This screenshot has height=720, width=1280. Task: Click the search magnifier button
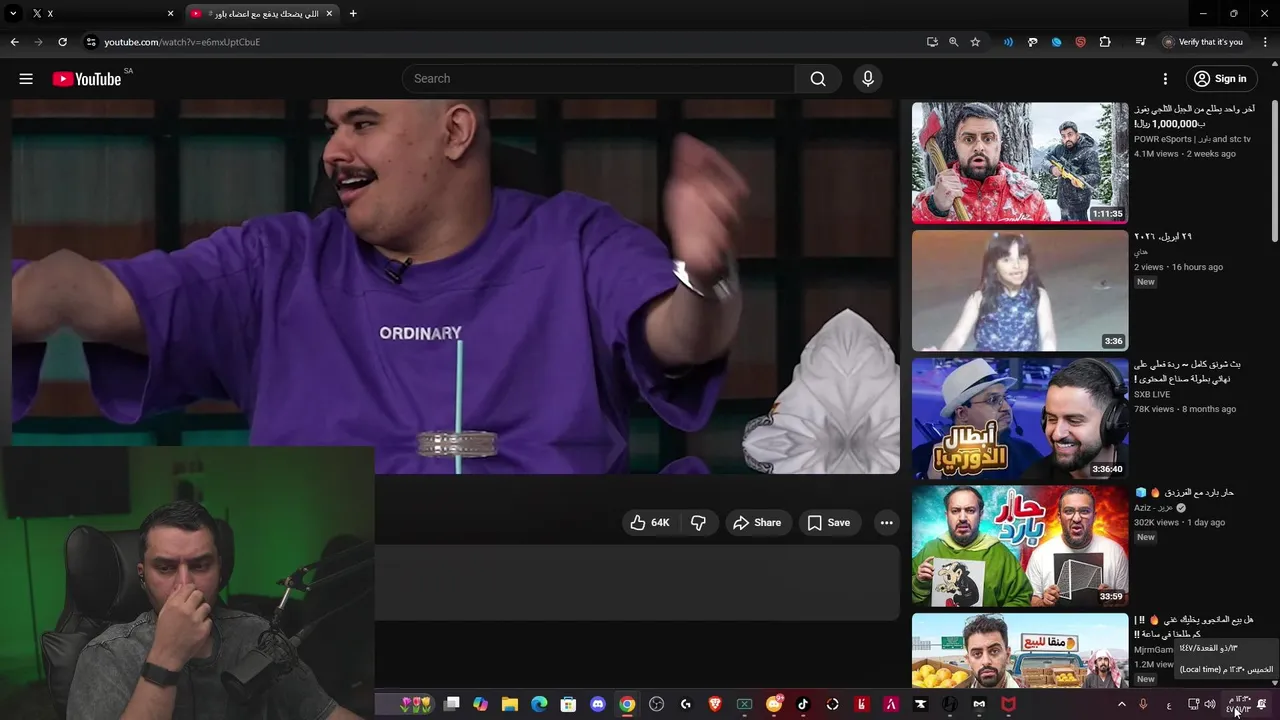(x=818, y=79)
